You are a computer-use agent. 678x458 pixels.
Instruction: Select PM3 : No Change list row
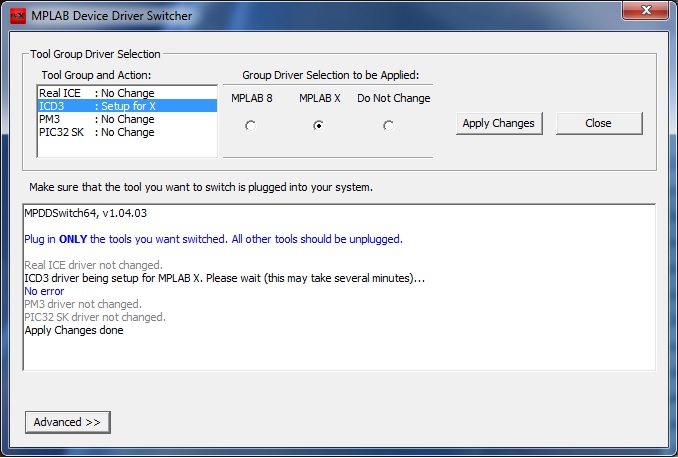(127, 119)
